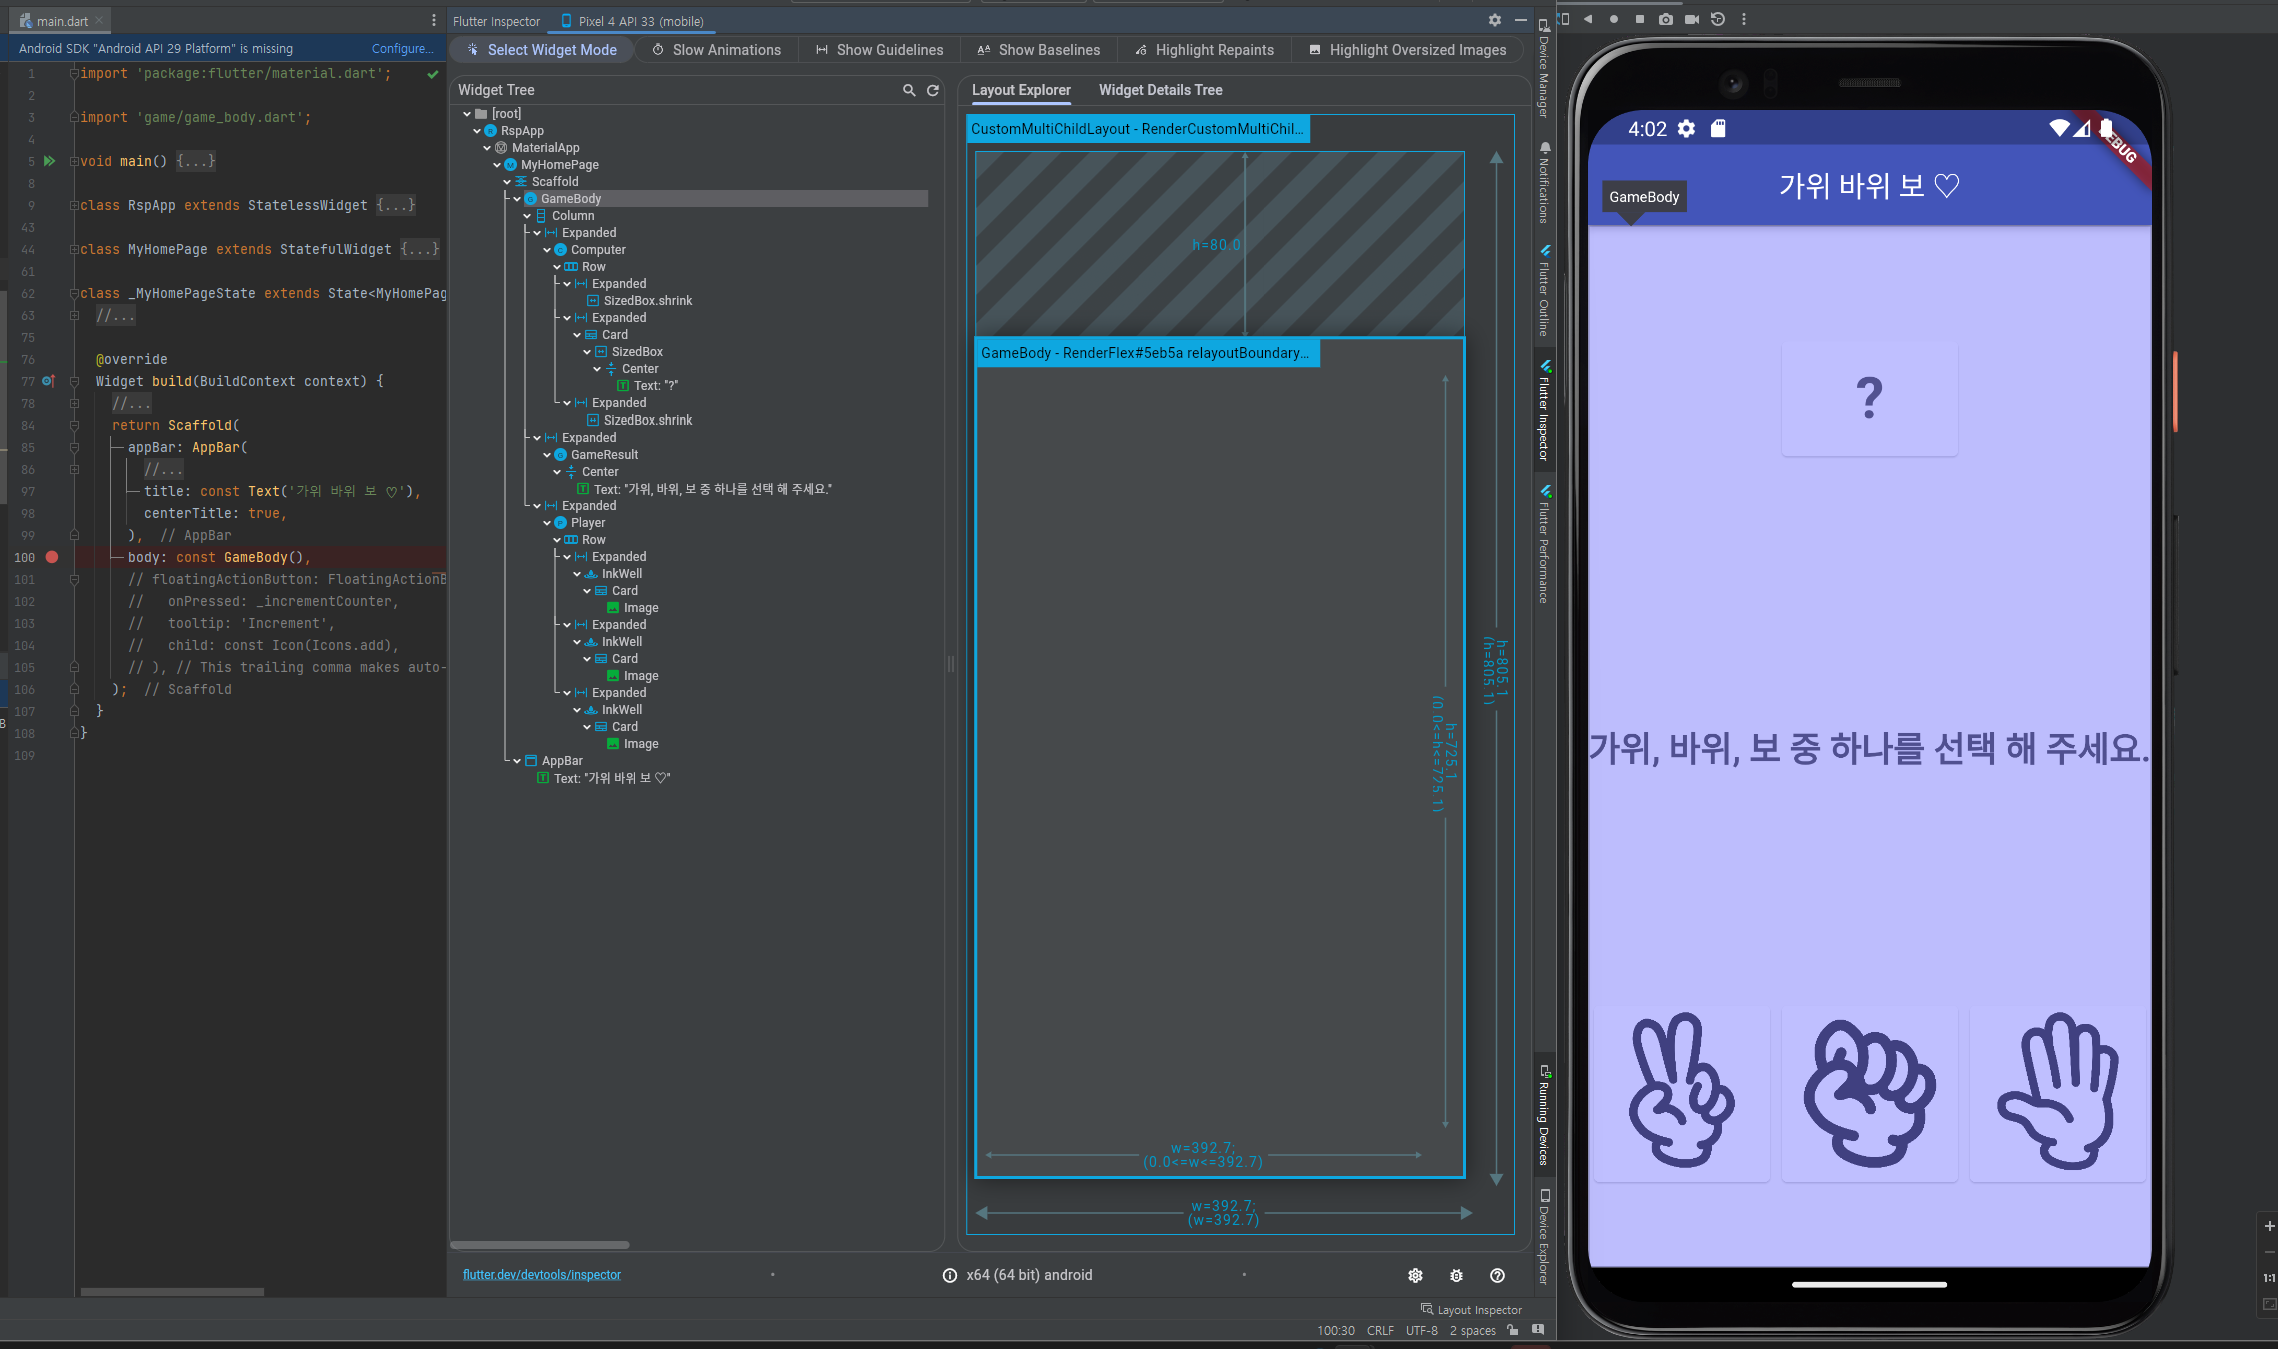Screen dimensions: 2278x1349
Task: Click the emulator screen record video icon
Action: [x=1692, y=19]
